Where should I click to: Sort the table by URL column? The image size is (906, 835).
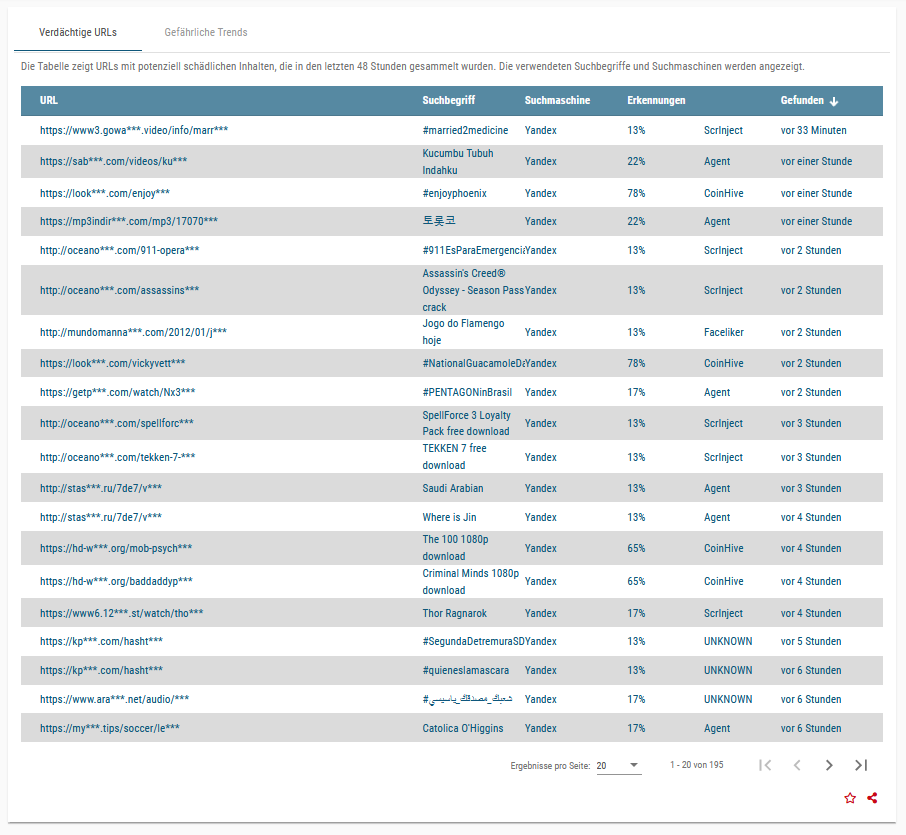click(49, 101)
